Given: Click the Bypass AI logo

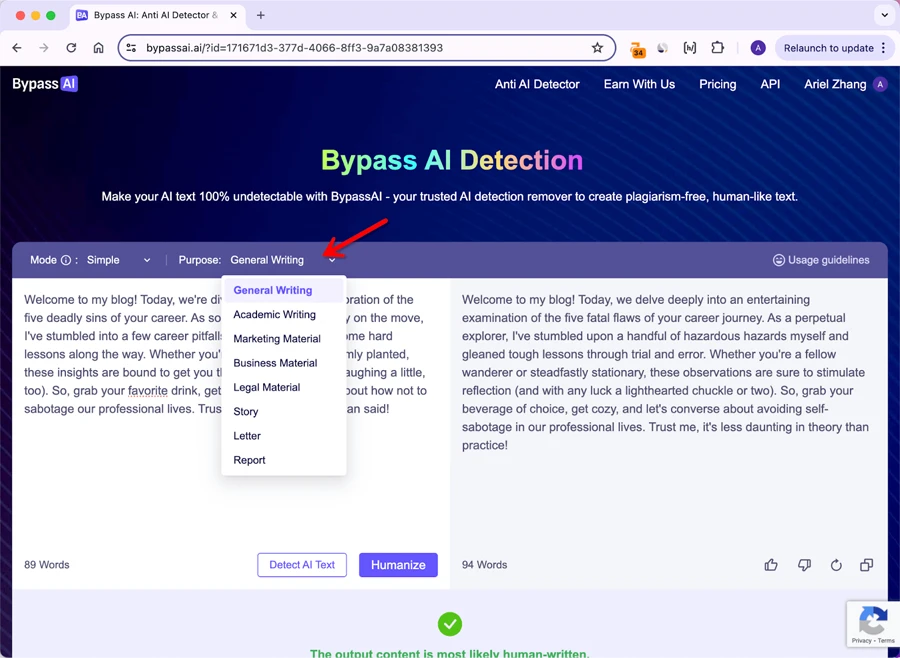Looking at the screenshot, I should pyautogui.click(x=45, y=84).
